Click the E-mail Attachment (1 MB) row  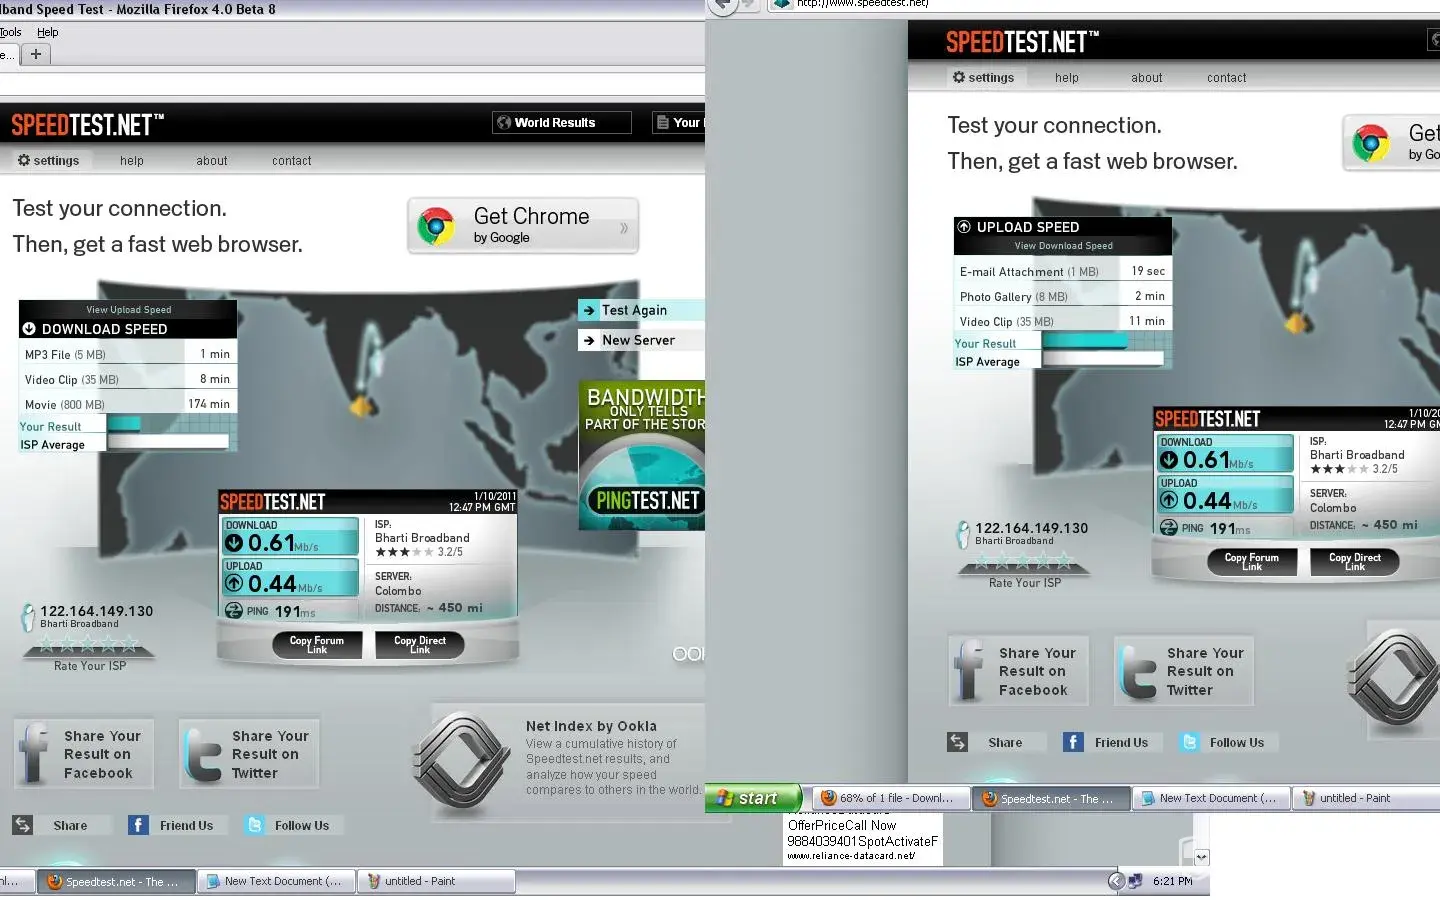(1062, 271)
